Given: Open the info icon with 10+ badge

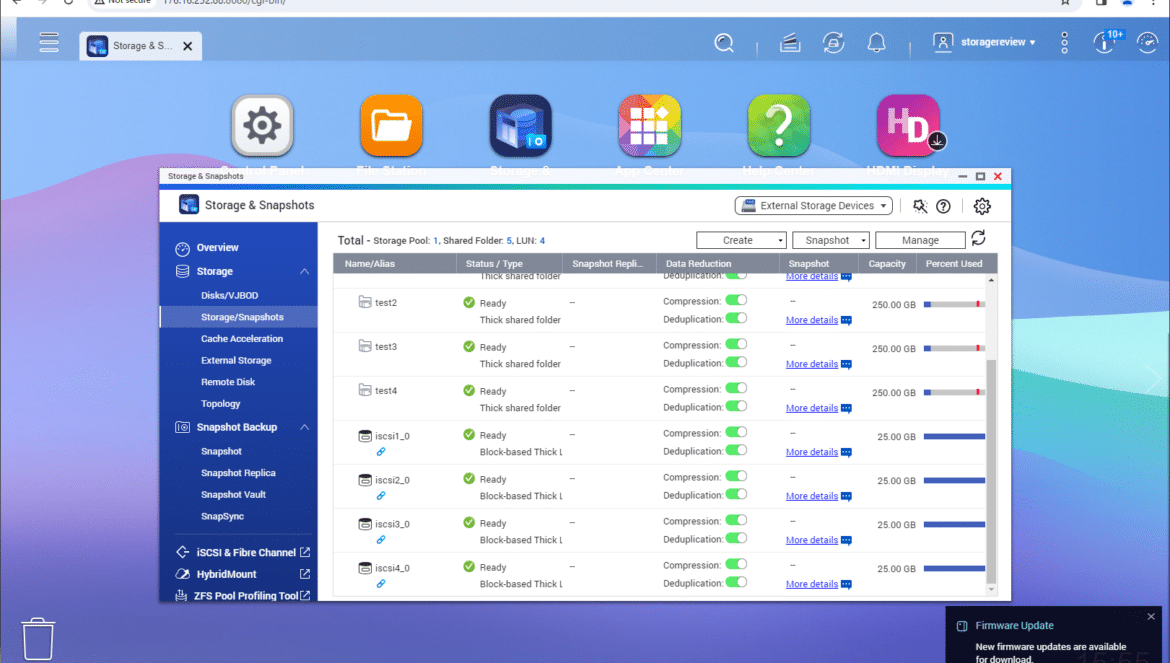Looking at the screenshot, I should click(1106, 41).
